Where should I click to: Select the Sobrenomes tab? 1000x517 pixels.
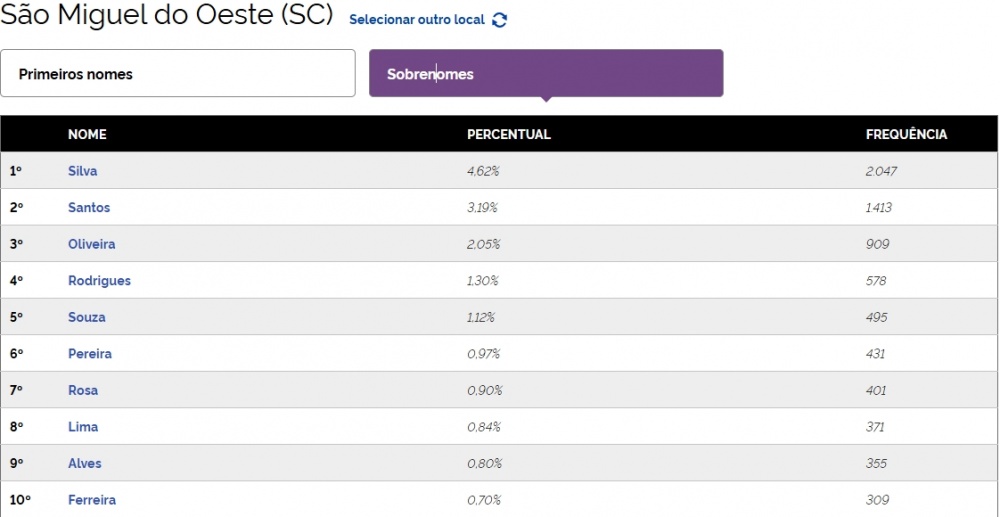click(546, 74)
